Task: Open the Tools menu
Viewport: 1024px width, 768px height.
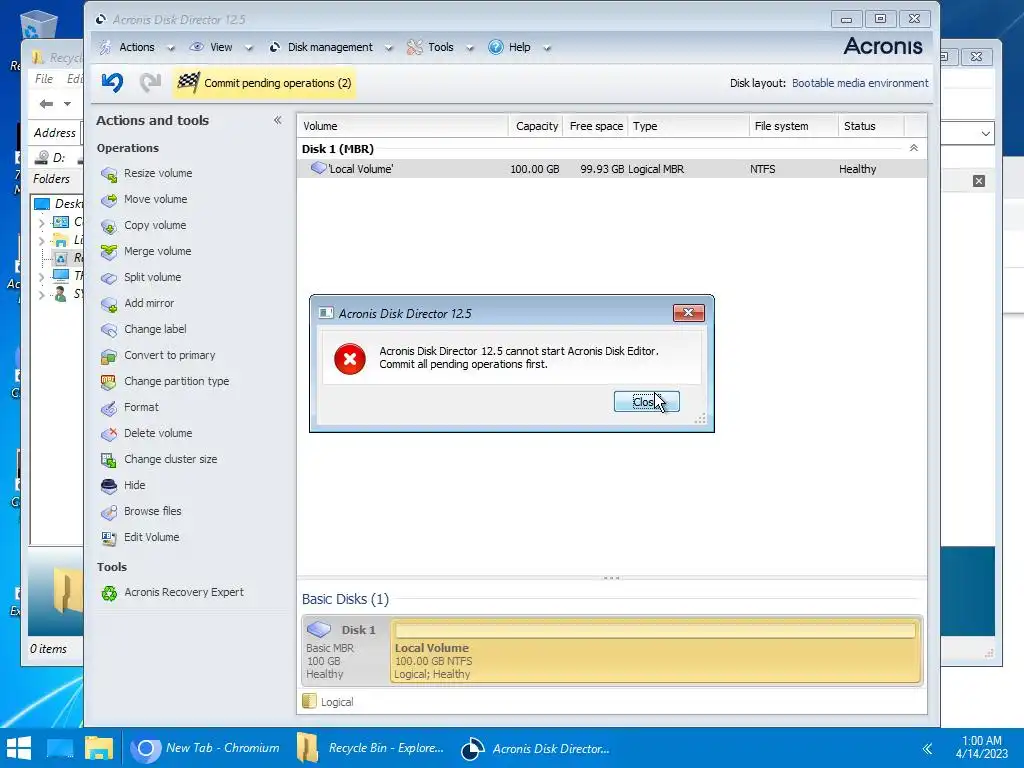Action: tap(440, 47)
